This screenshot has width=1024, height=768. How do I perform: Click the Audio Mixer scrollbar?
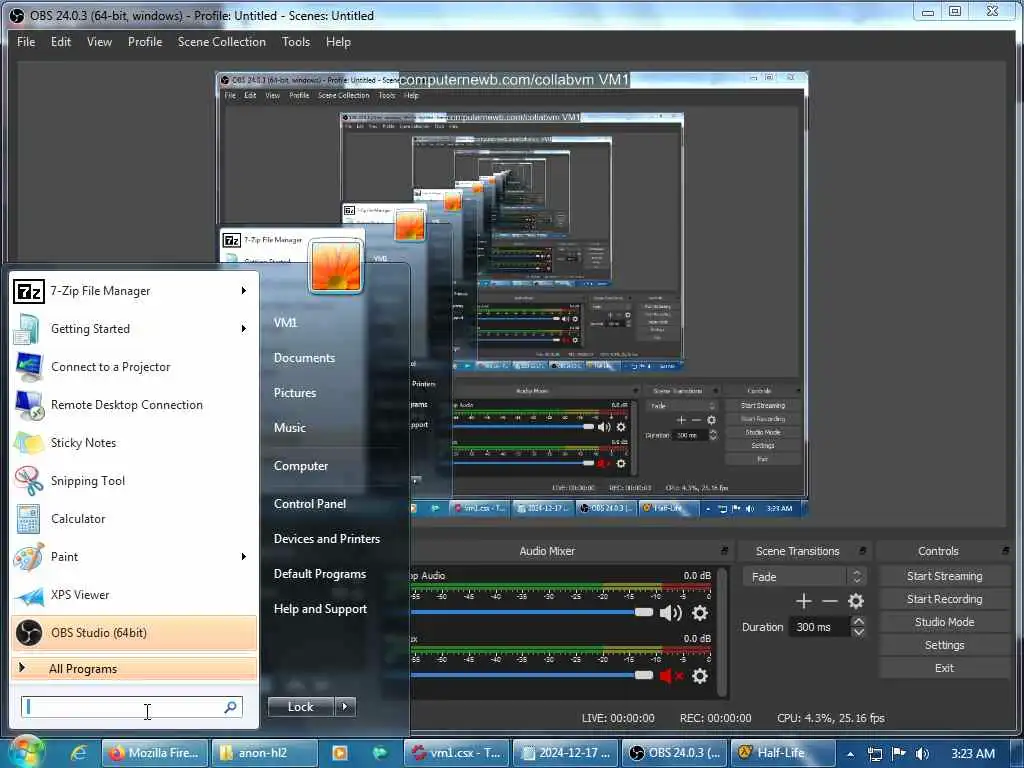[722, 632]
